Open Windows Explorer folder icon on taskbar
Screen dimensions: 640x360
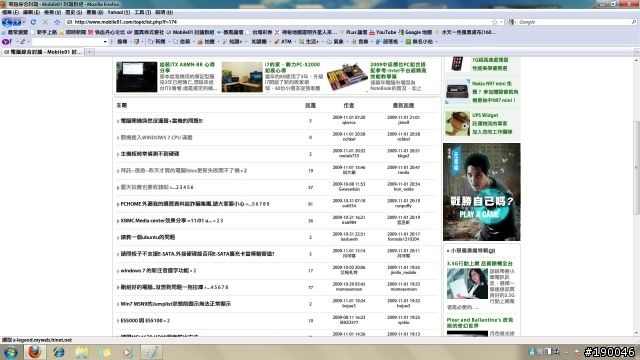82,352
